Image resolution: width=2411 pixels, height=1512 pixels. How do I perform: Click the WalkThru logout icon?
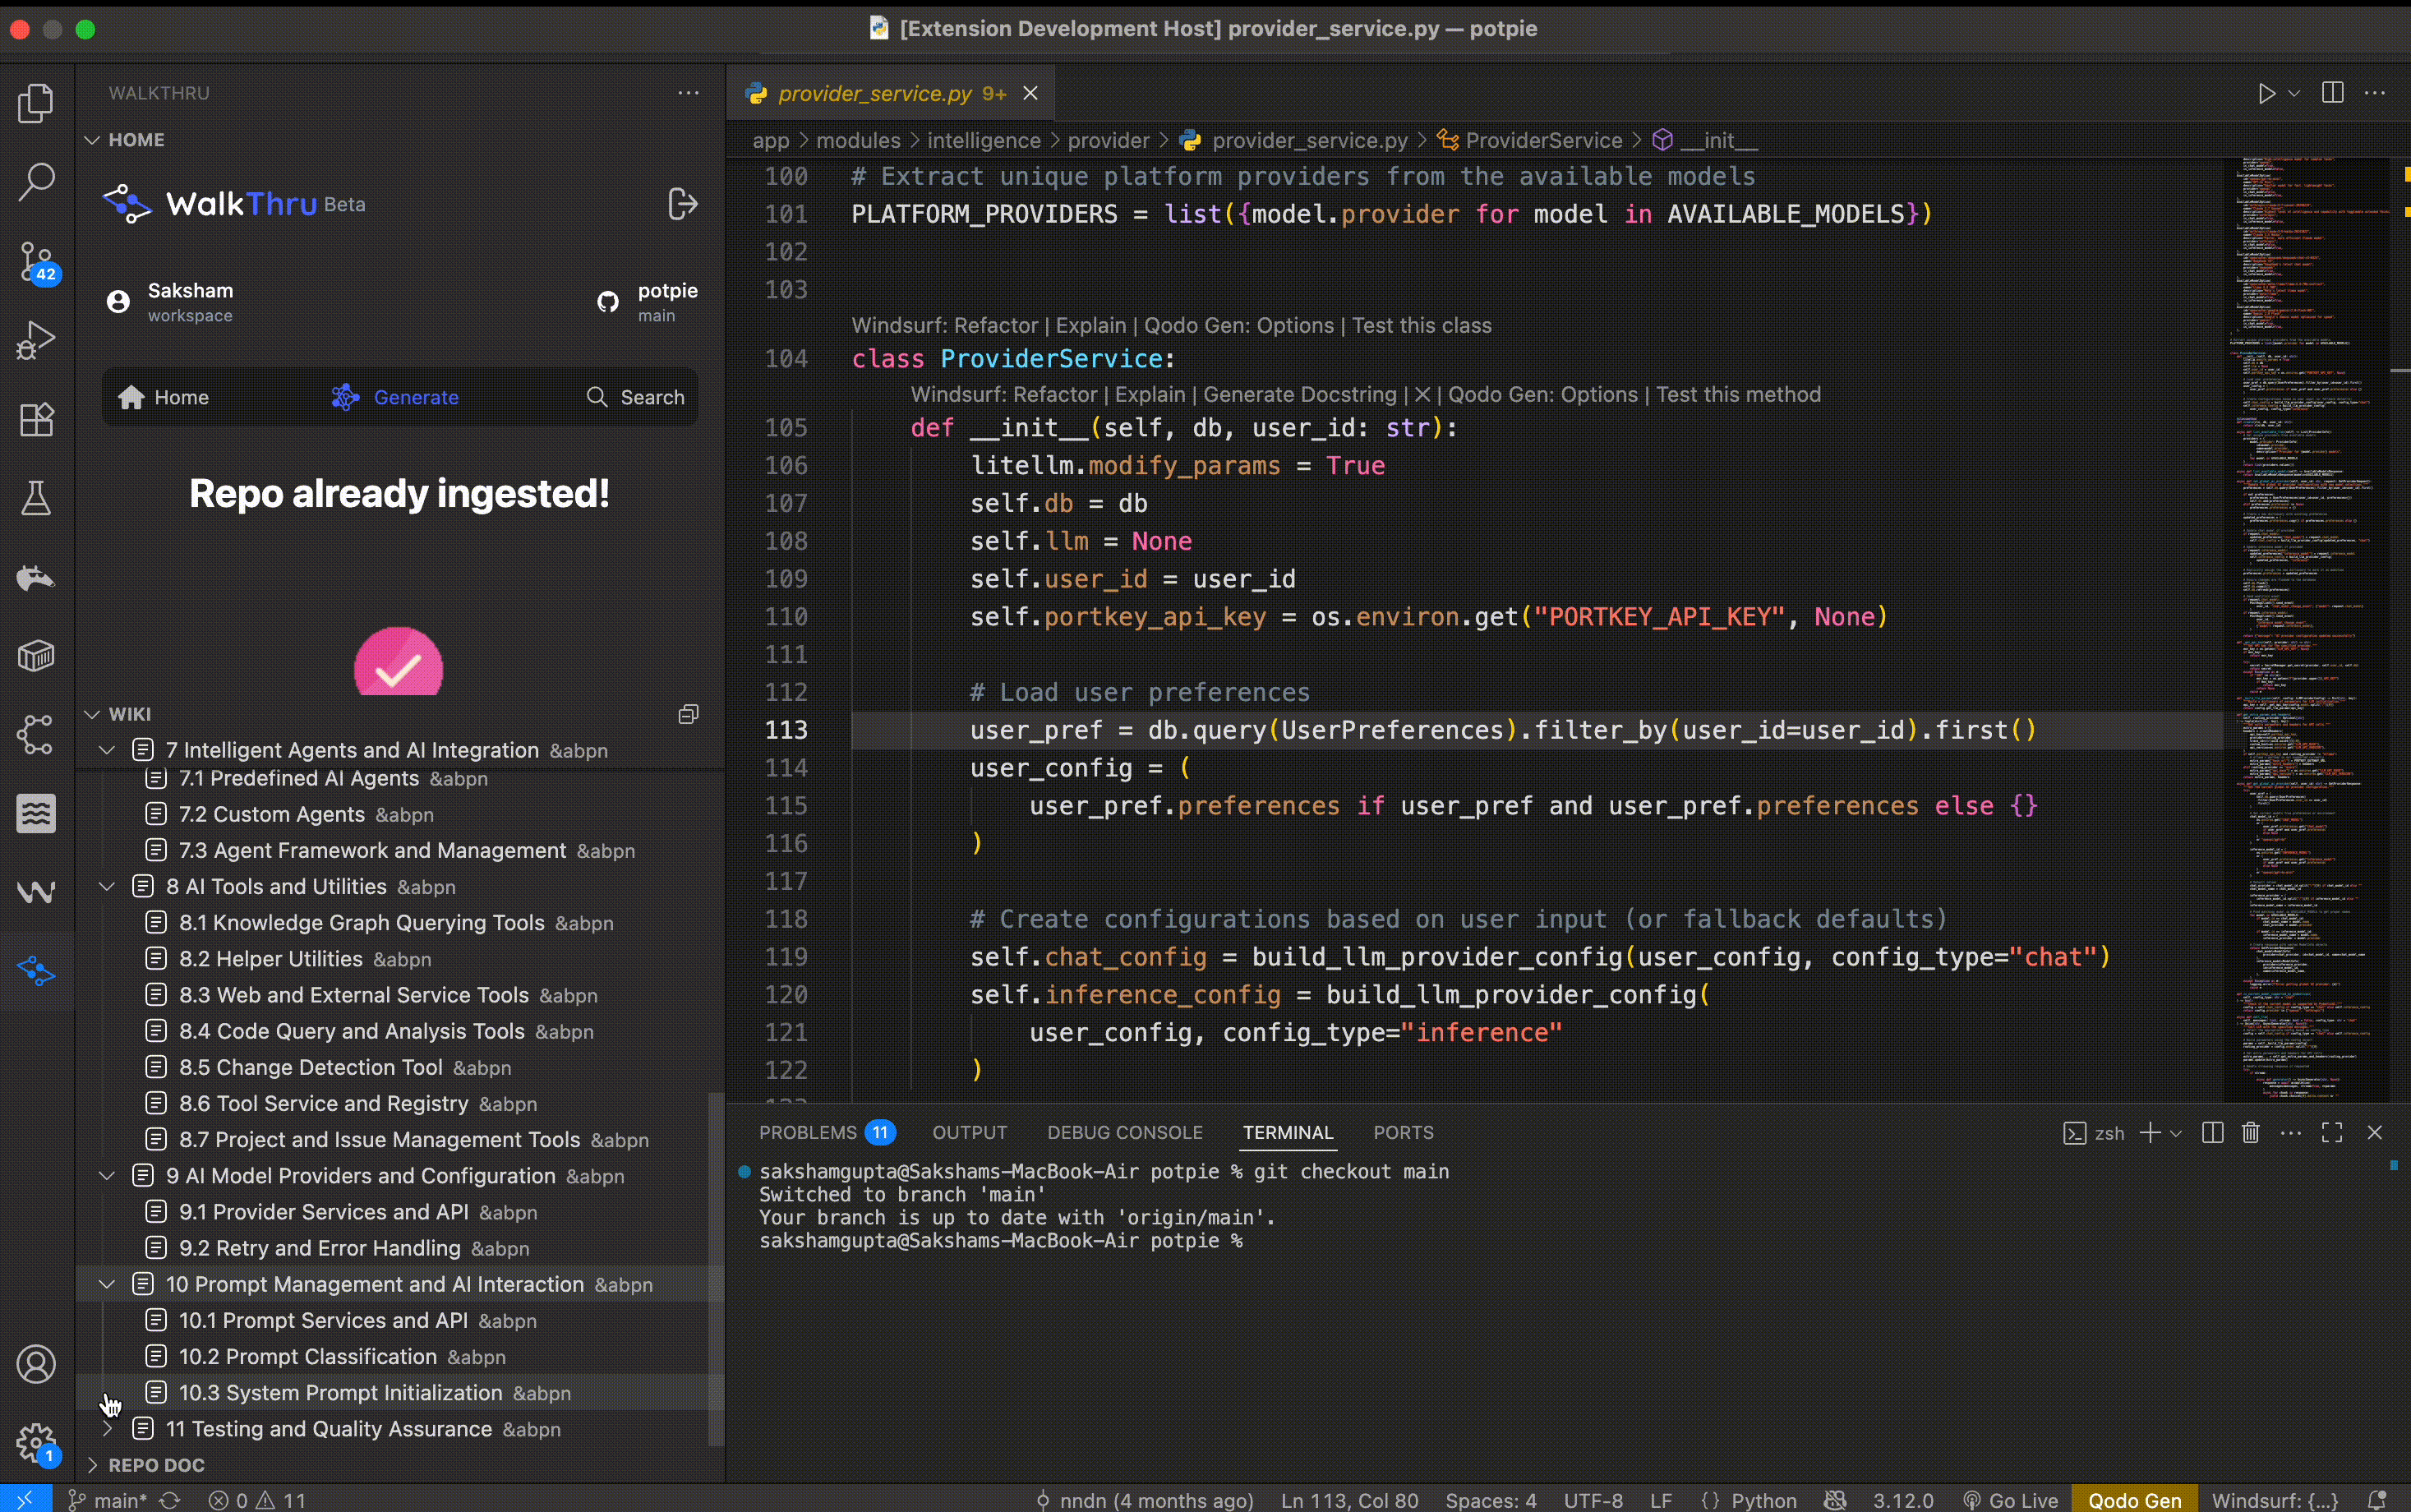[683, 204]
